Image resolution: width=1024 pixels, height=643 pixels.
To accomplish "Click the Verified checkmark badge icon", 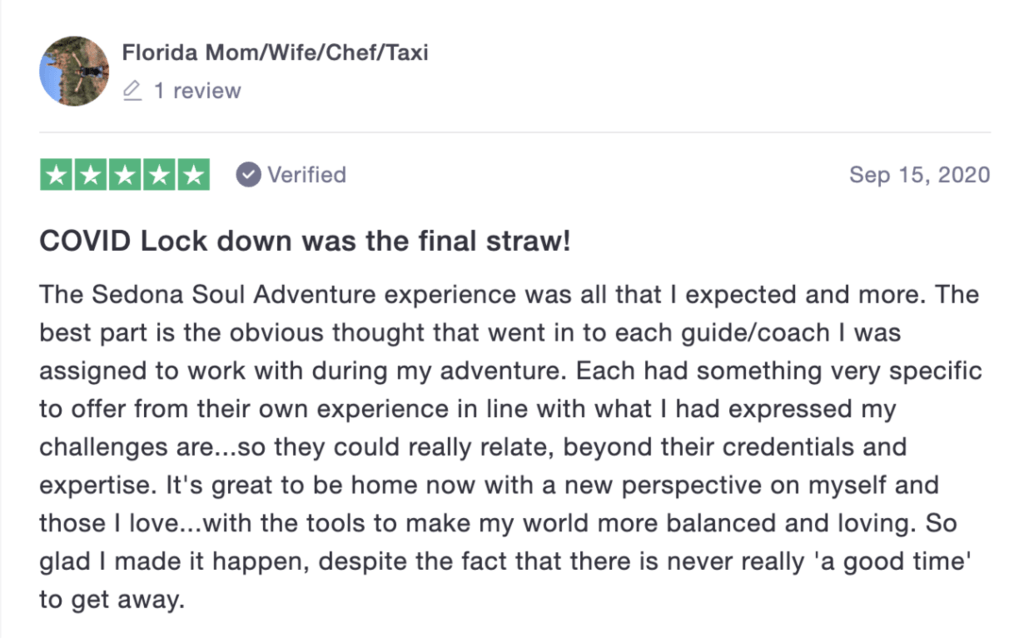I will 248,175.
